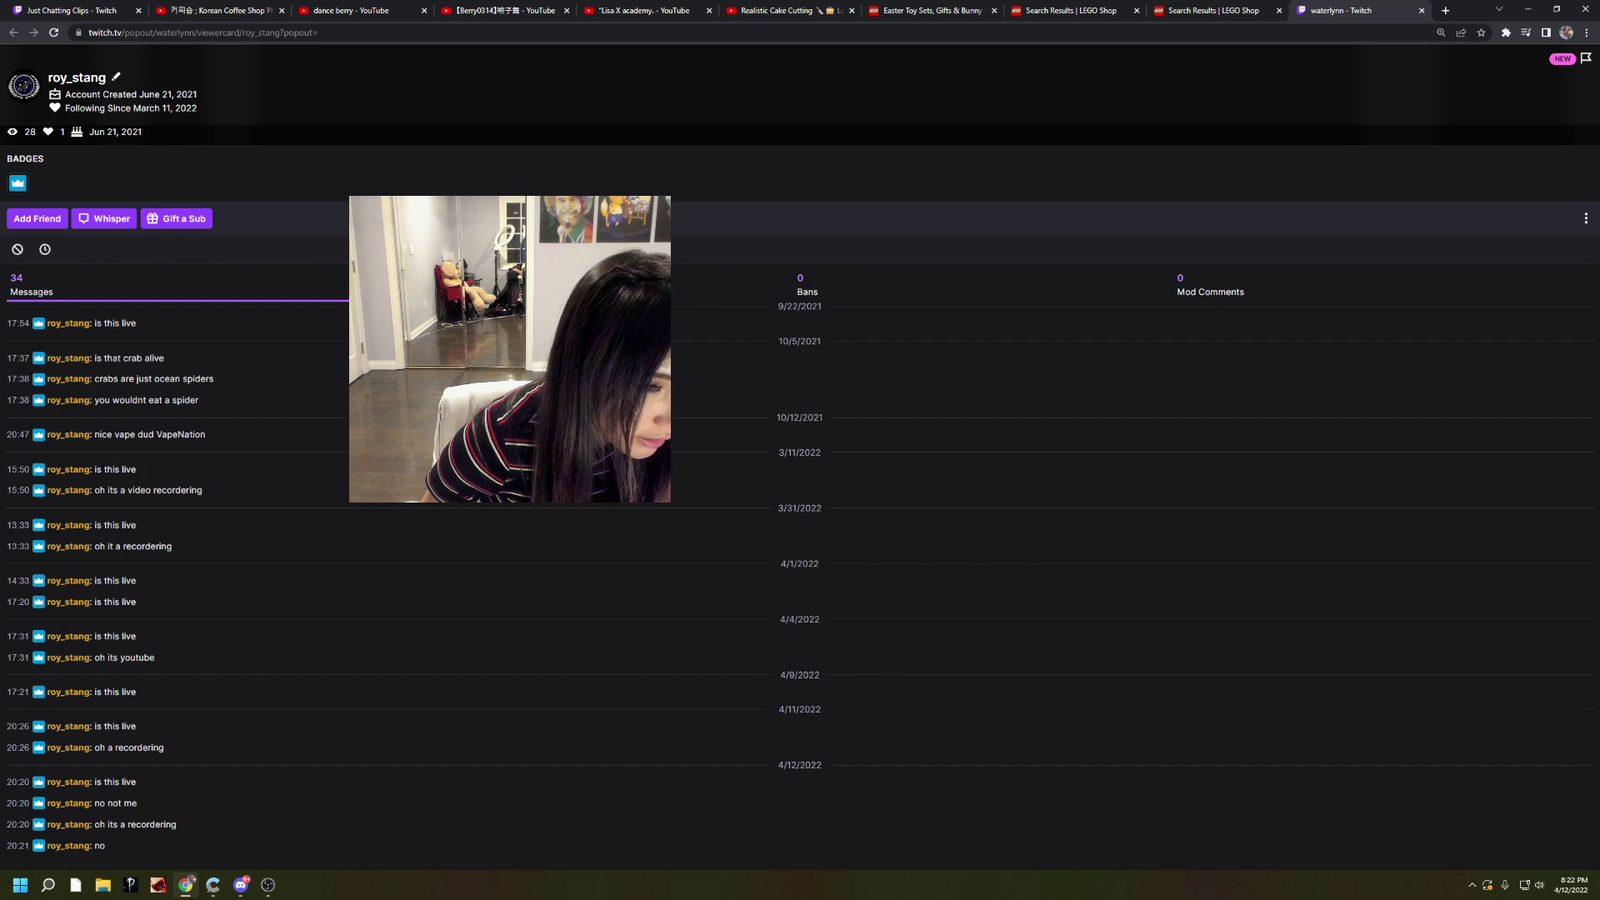This screenshot has width=1600, height=900.
Task: Click the microphone tray icon
Action: [1505, 885]
